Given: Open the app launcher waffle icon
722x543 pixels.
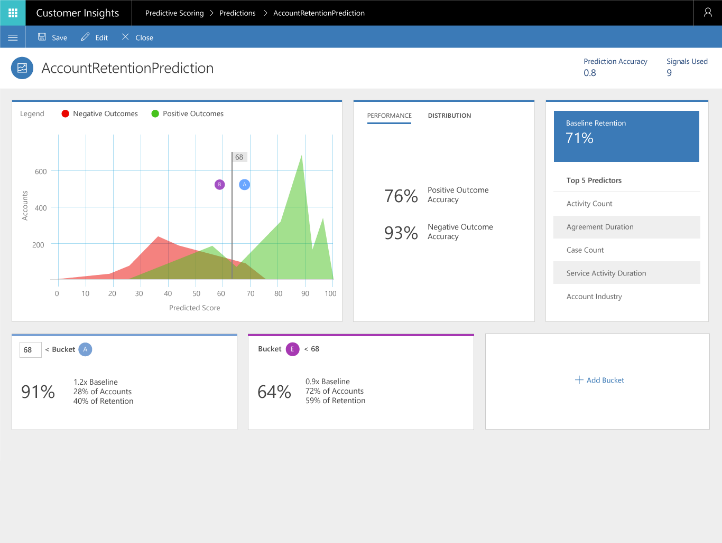Looking at the screenshot, I should 13,13.
